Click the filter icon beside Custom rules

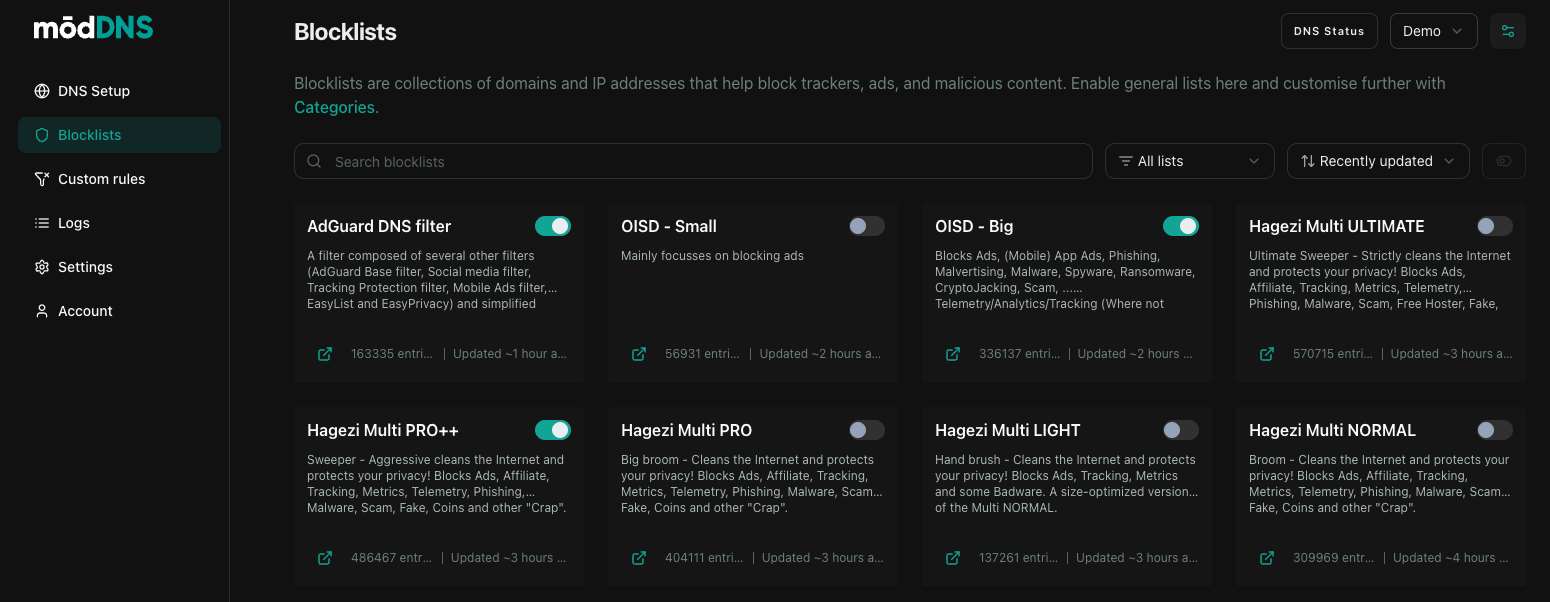click(42, 179)
